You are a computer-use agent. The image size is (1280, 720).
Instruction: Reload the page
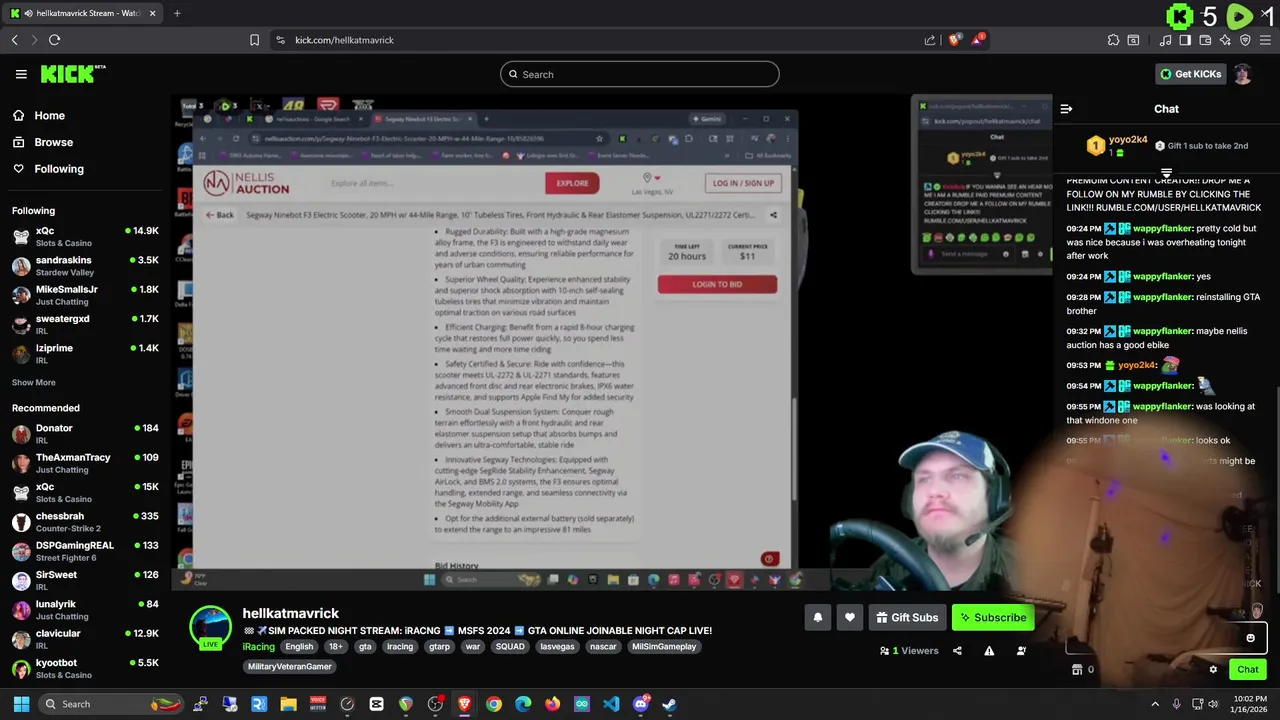click(x=54, y=40)
